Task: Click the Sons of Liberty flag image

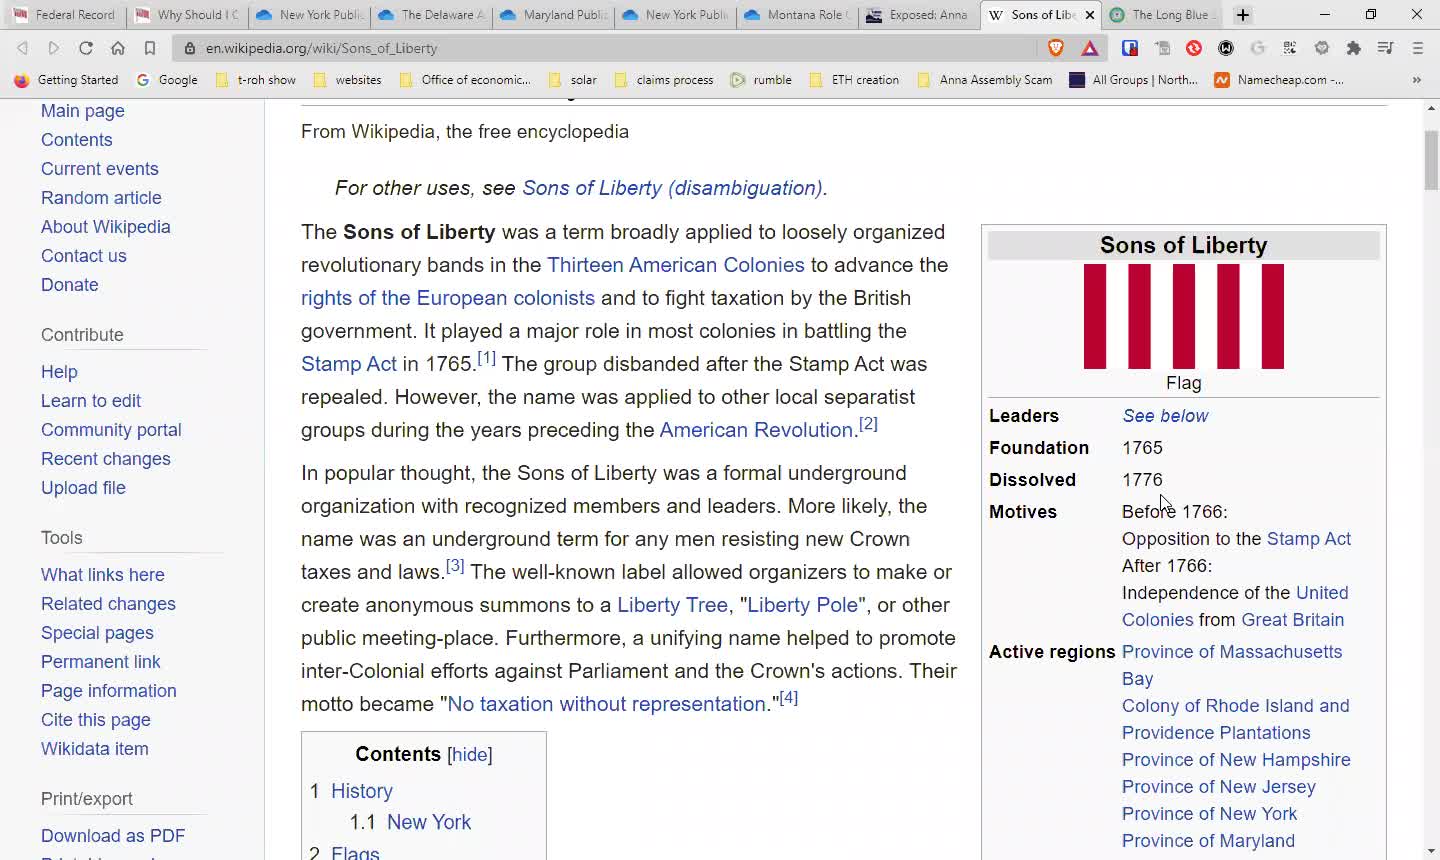Action: pos(1183,317)
